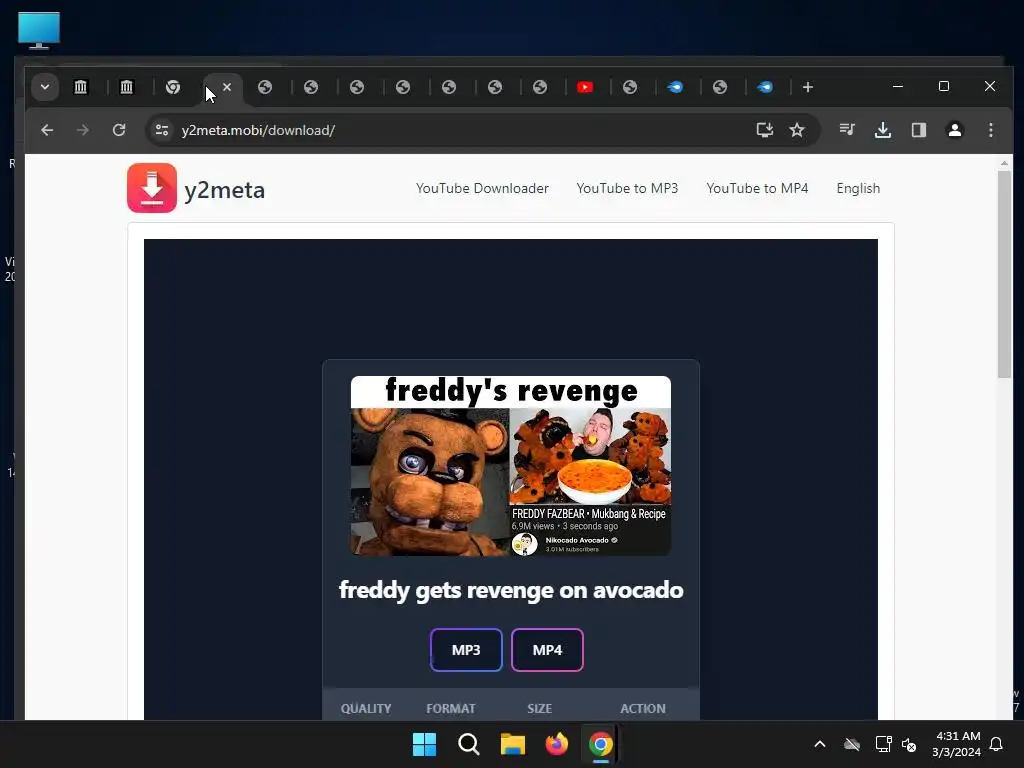This screenshot has width=1024, height=768.
Task: Open the notifications bell icon
Action: 996,744
